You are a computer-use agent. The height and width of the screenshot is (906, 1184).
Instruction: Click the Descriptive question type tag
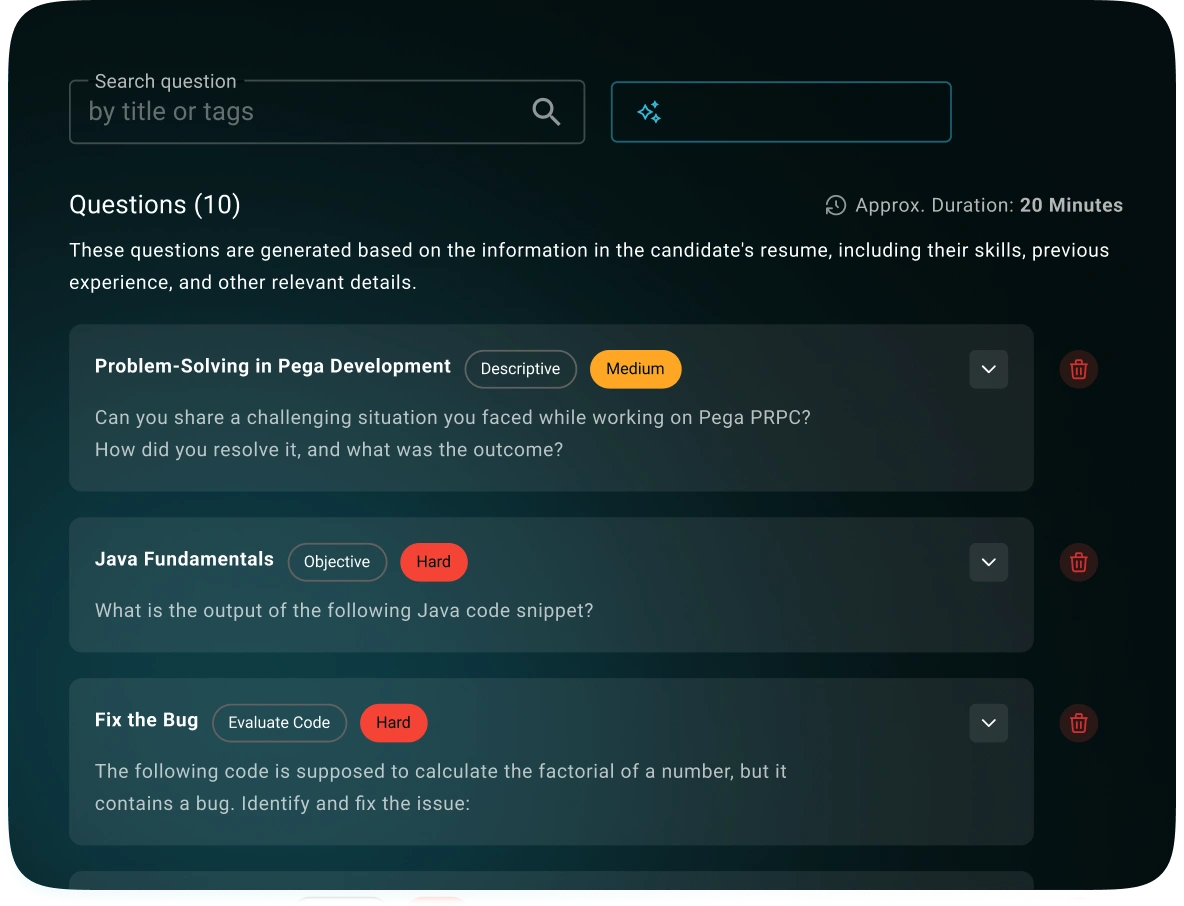click(520, 369)
